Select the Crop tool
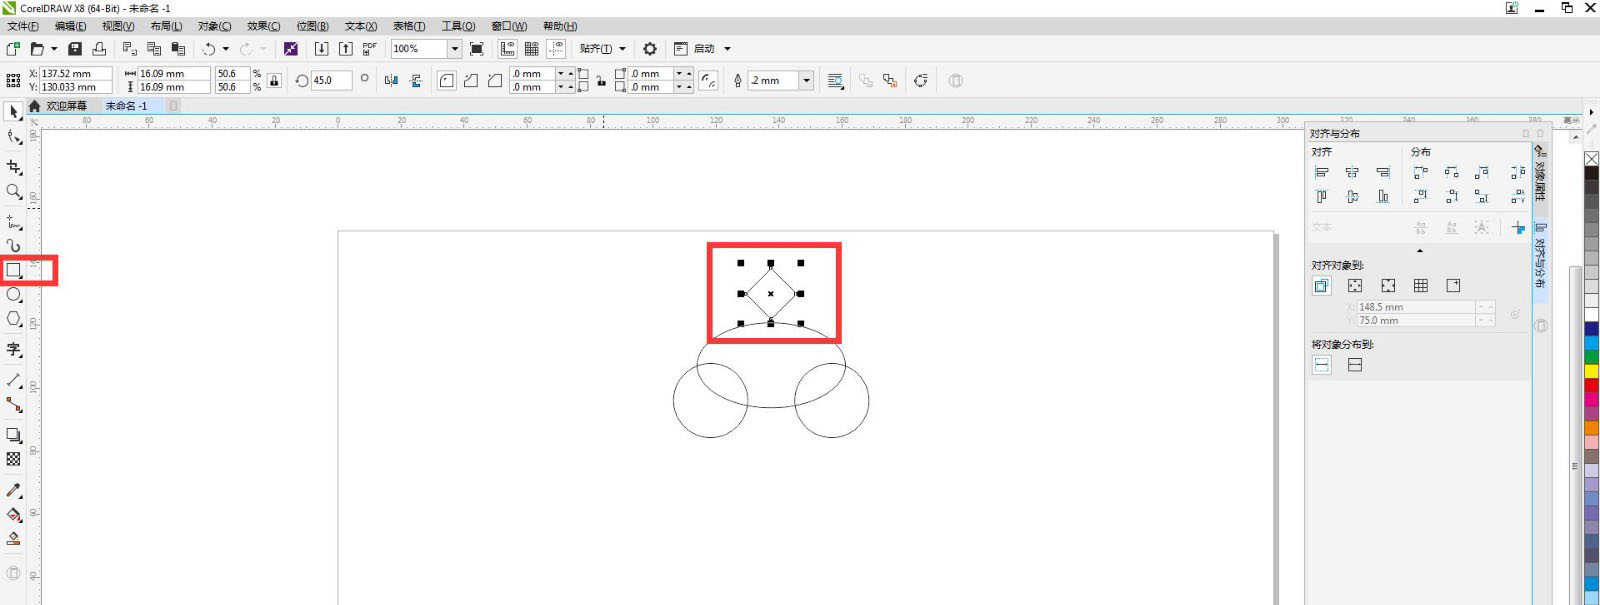The image size is (1600, 605). coord(14,167)
